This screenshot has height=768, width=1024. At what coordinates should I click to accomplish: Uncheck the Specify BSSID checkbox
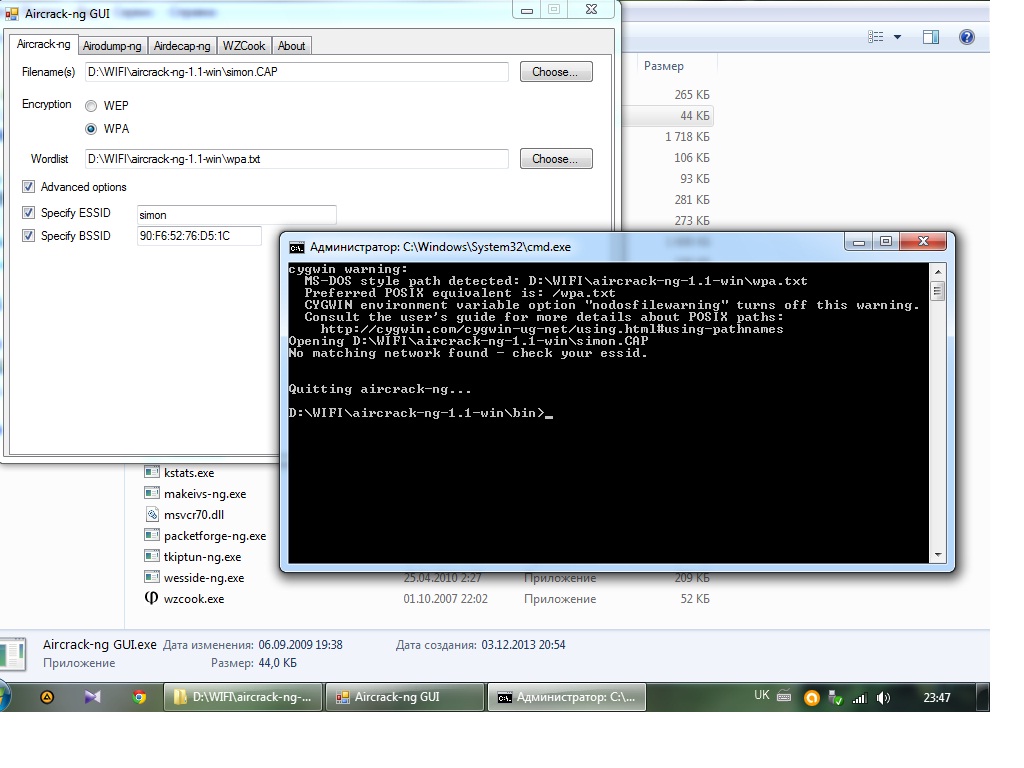pos(28,236)
